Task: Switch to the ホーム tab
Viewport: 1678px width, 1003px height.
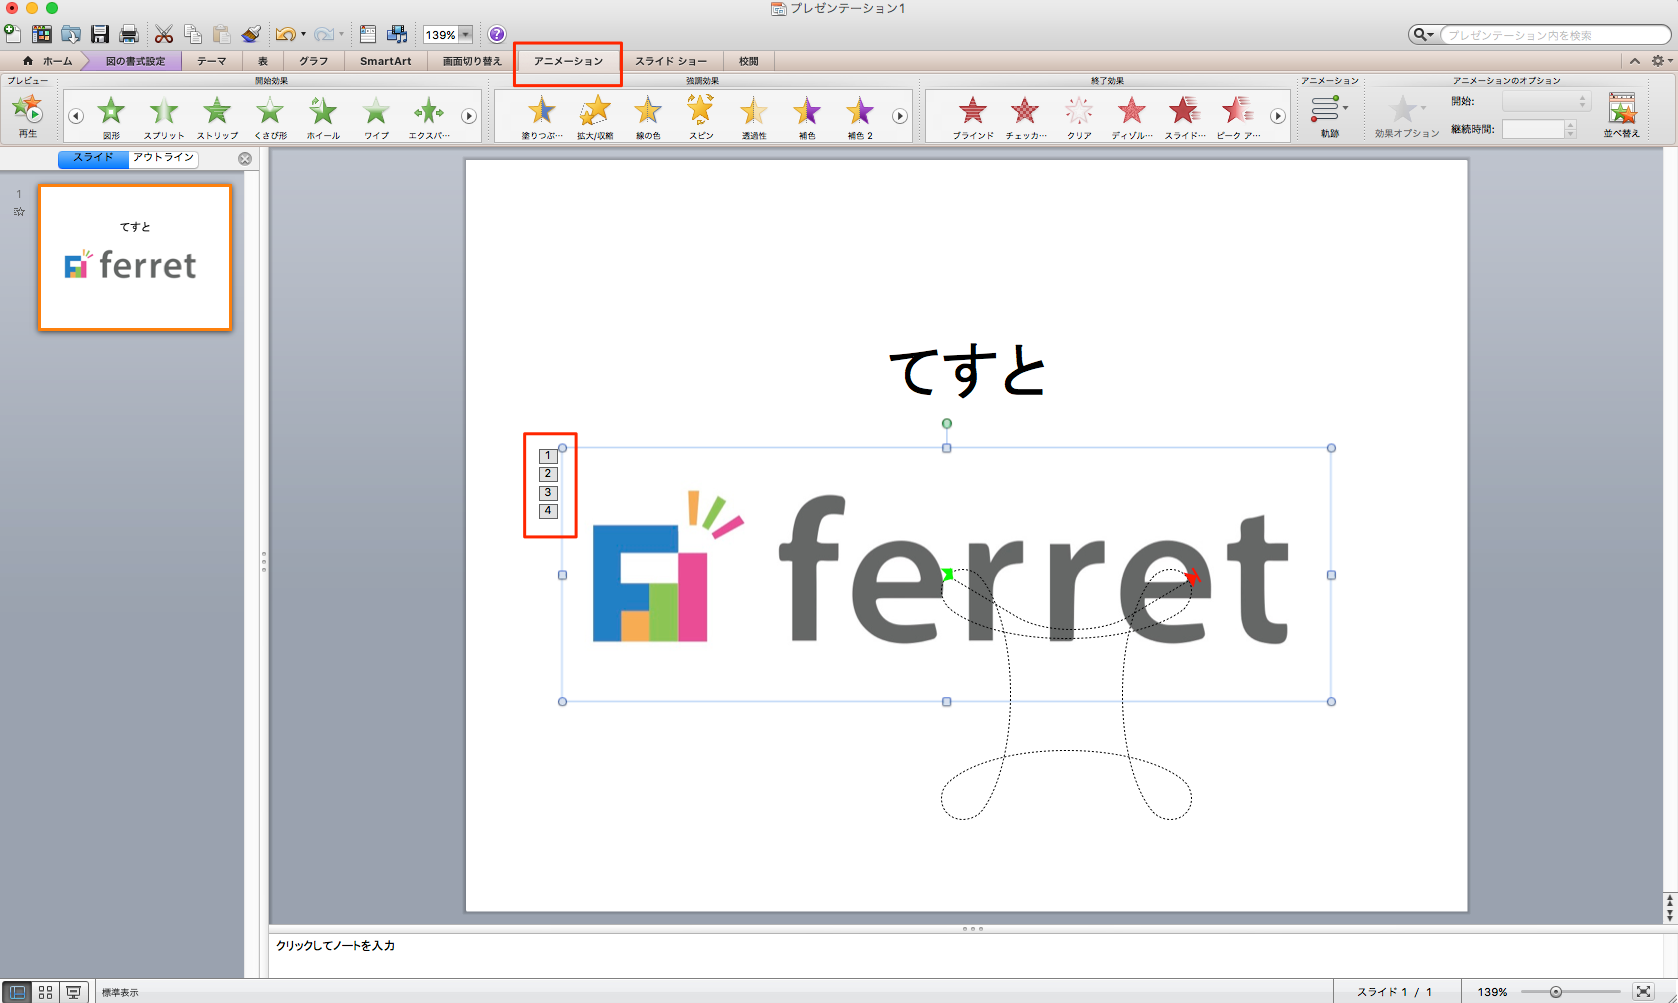Action: point(47,61)
